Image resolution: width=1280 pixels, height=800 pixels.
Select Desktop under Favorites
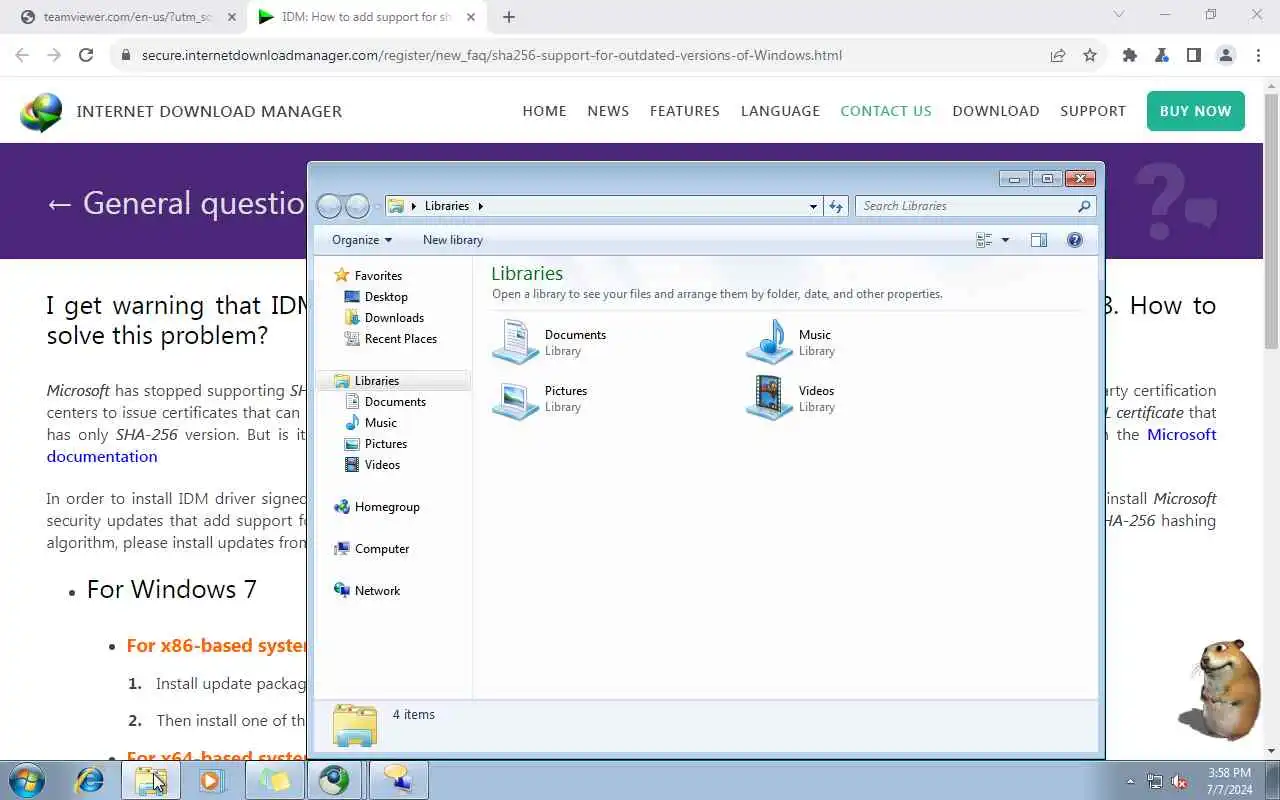click(386, 297)
